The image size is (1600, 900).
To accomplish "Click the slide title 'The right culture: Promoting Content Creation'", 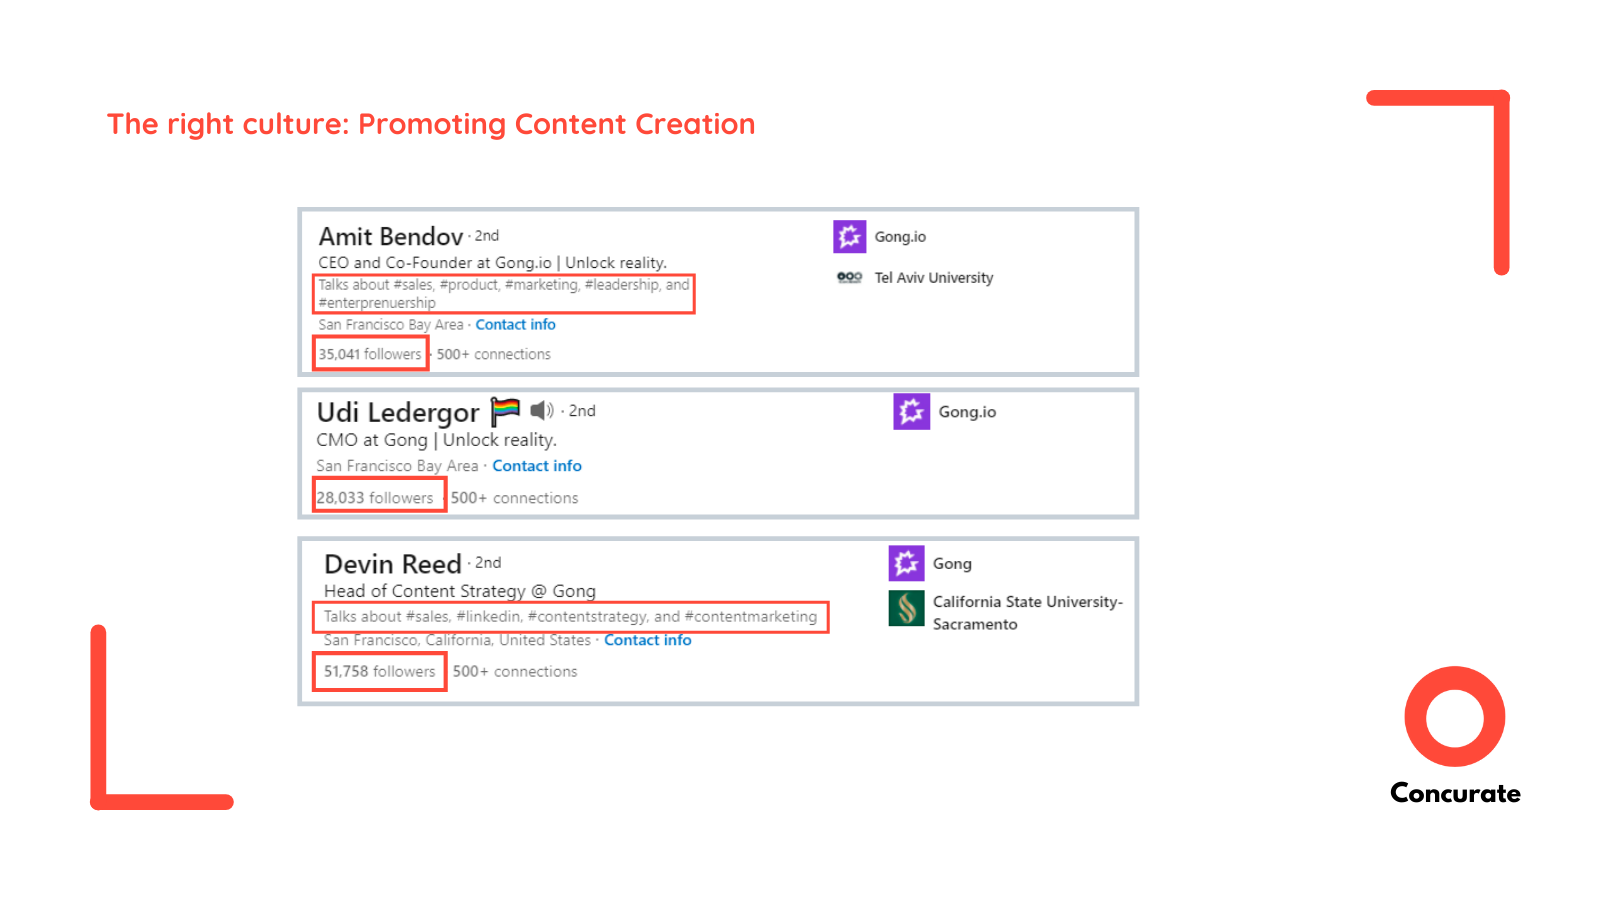I will pyautogui.click(x=431, y=124).
